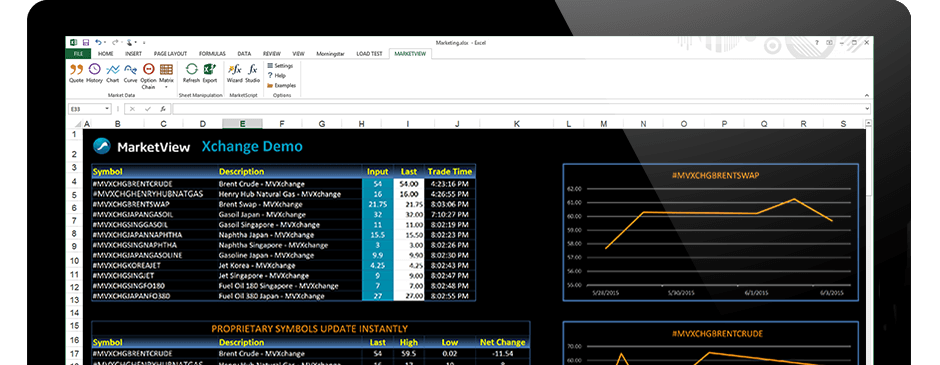Click the touch mode icon in quick access toolbar
The width and height of the screenshot is (940, 365).
(x=129, y=43)
